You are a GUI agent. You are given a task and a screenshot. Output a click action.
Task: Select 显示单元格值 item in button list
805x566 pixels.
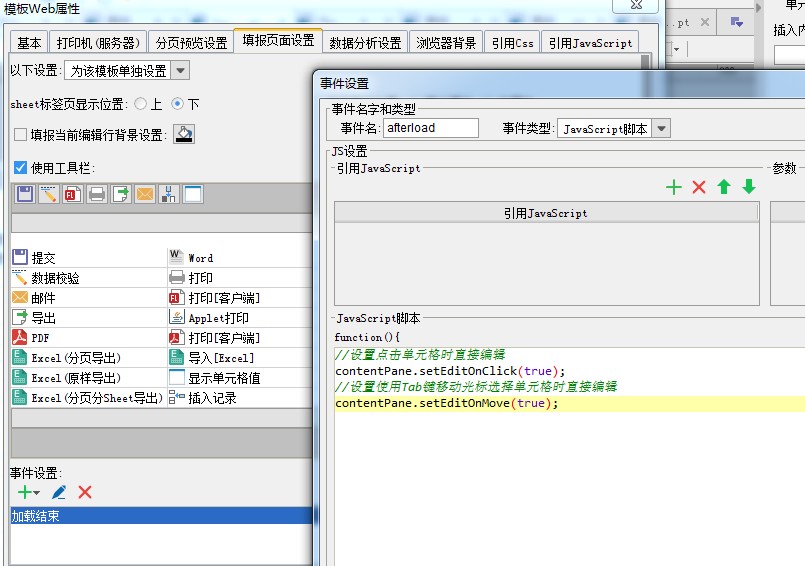click(x=240, y=378)
